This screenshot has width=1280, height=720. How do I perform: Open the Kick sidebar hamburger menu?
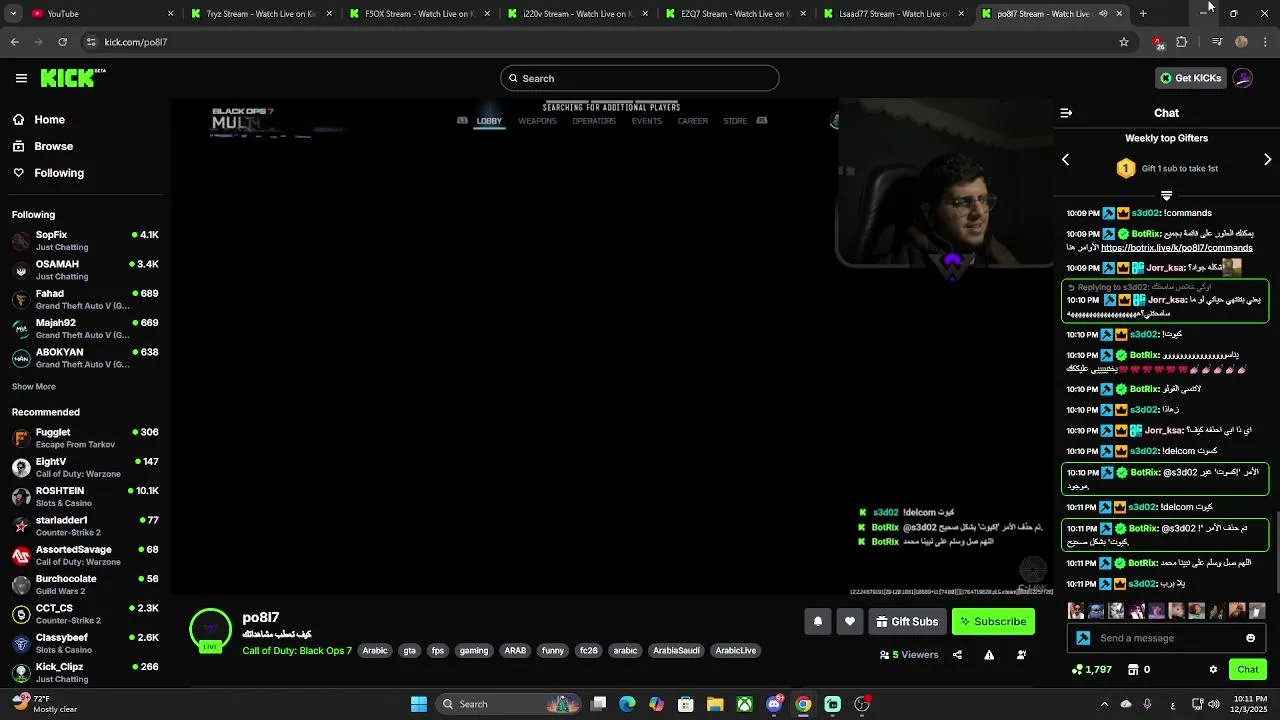(21, 78)
